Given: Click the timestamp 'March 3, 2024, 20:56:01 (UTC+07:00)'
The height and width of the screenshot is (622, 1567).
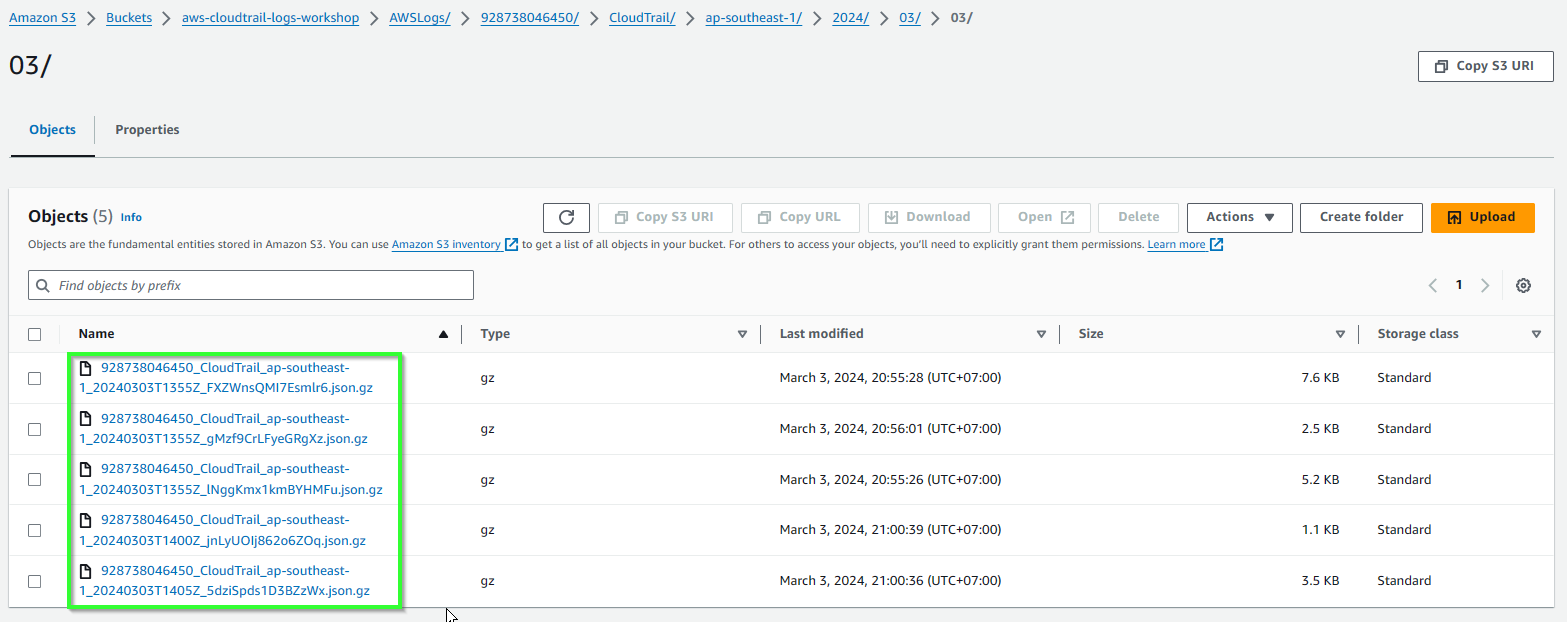Looking at the screenshot, I should pyautogui.click(x=890, y=429).
